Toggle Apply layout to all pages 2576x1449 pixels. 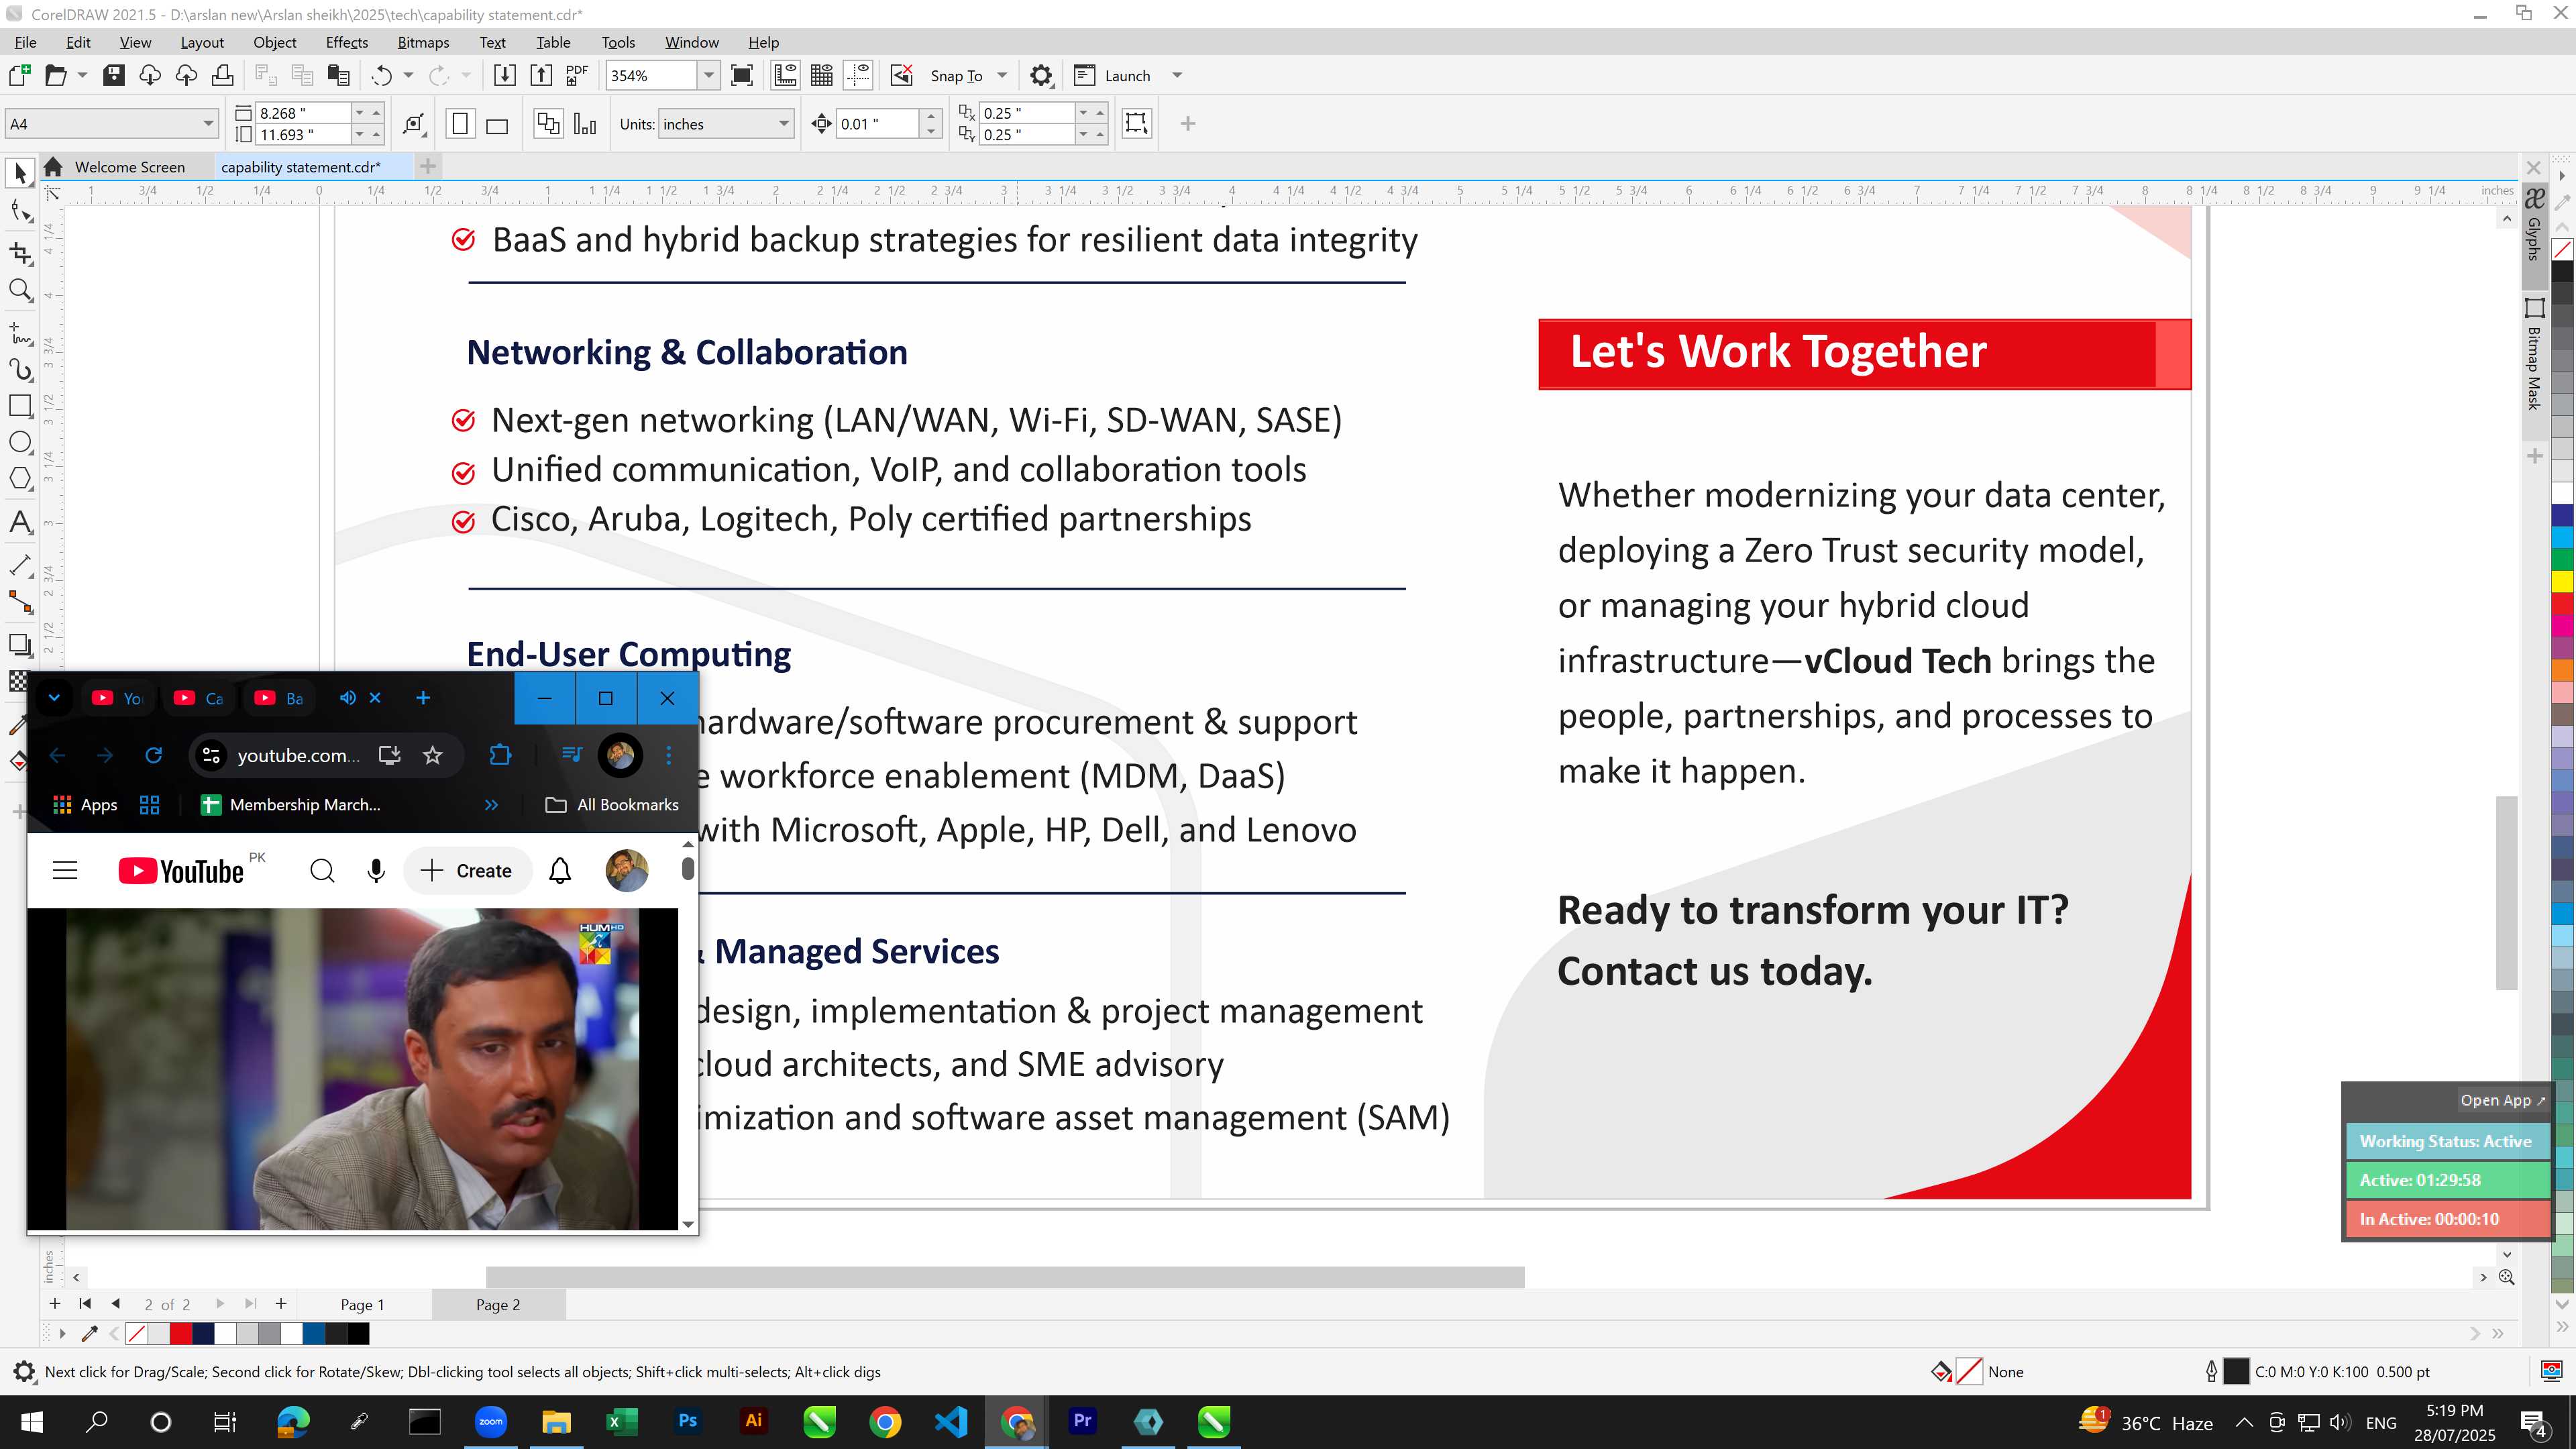[x=548, y=124]
